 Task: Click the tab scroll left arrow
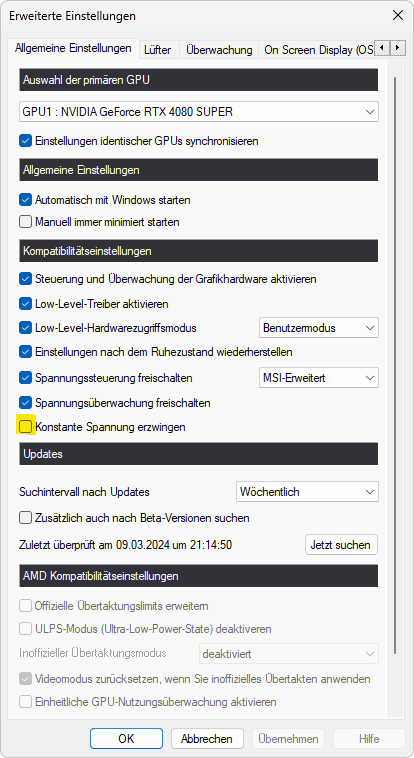(383, 48)
